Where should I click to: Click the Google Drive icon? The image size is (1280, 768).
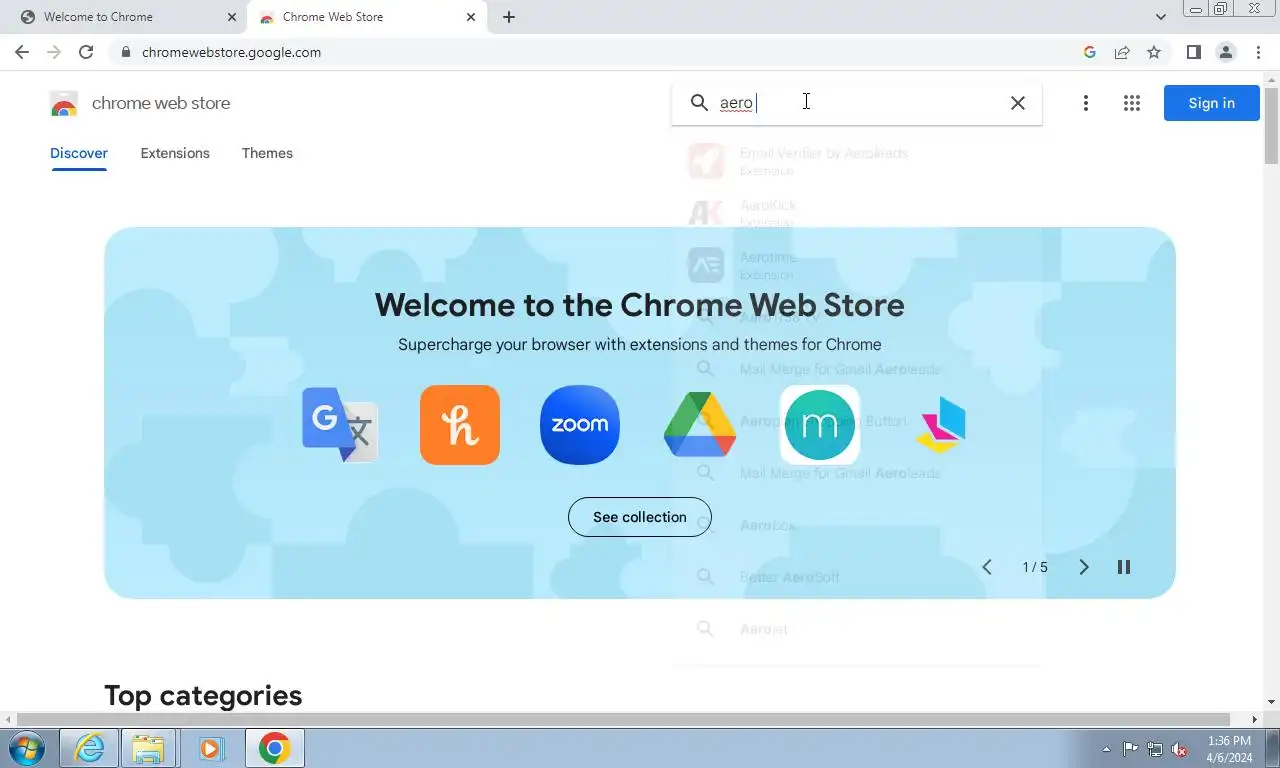(x=700, y=425)
